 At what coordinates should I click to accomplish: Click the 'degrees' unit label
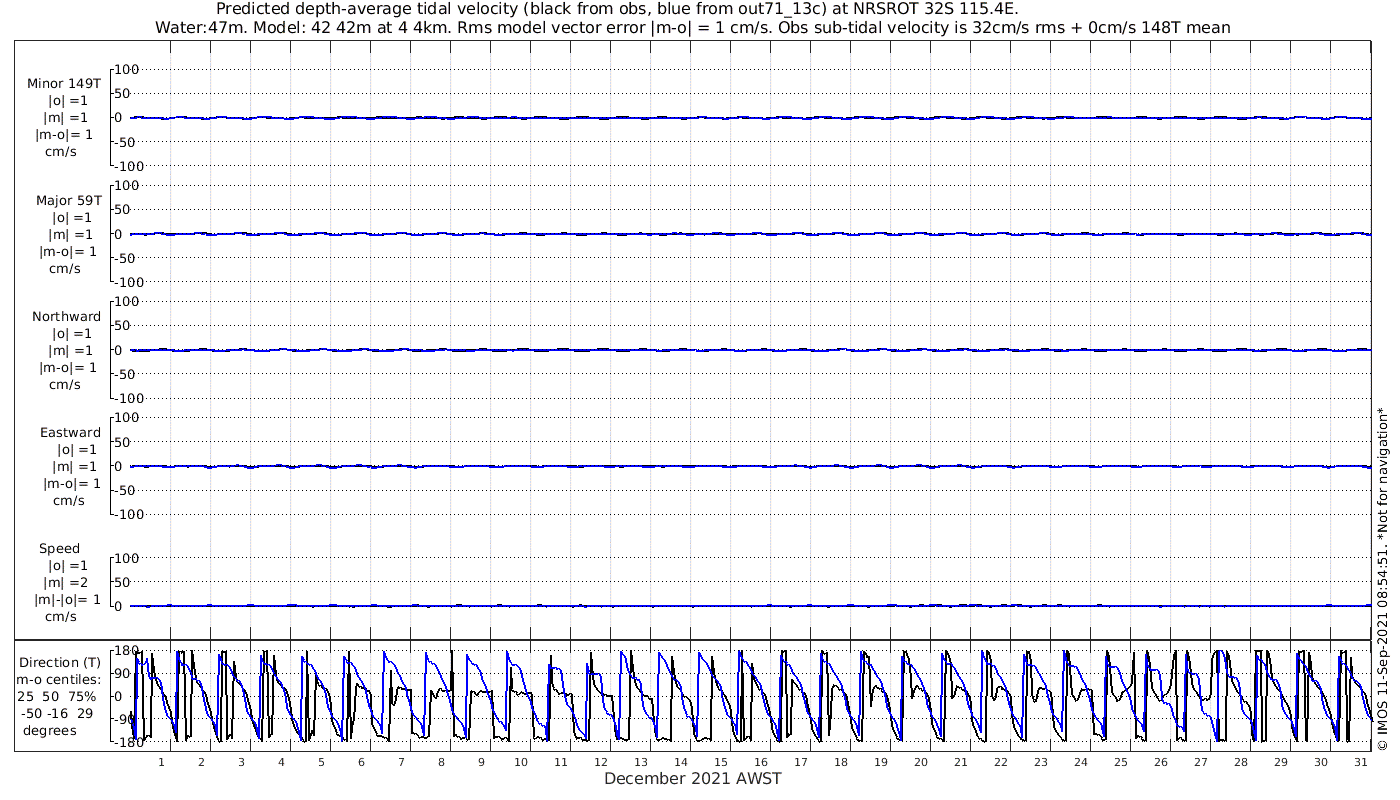click(x=50, y=731)
